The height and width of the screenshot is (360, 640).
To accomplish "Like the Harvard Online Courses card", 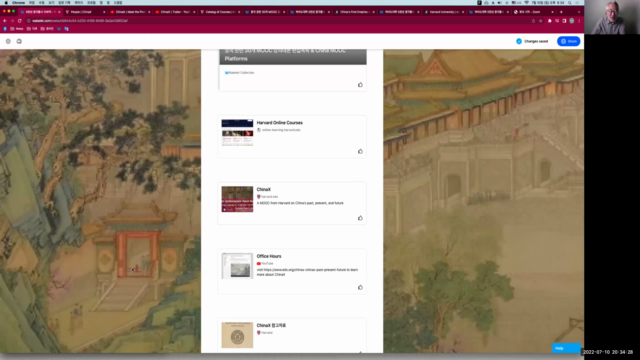I will (360, 151).
